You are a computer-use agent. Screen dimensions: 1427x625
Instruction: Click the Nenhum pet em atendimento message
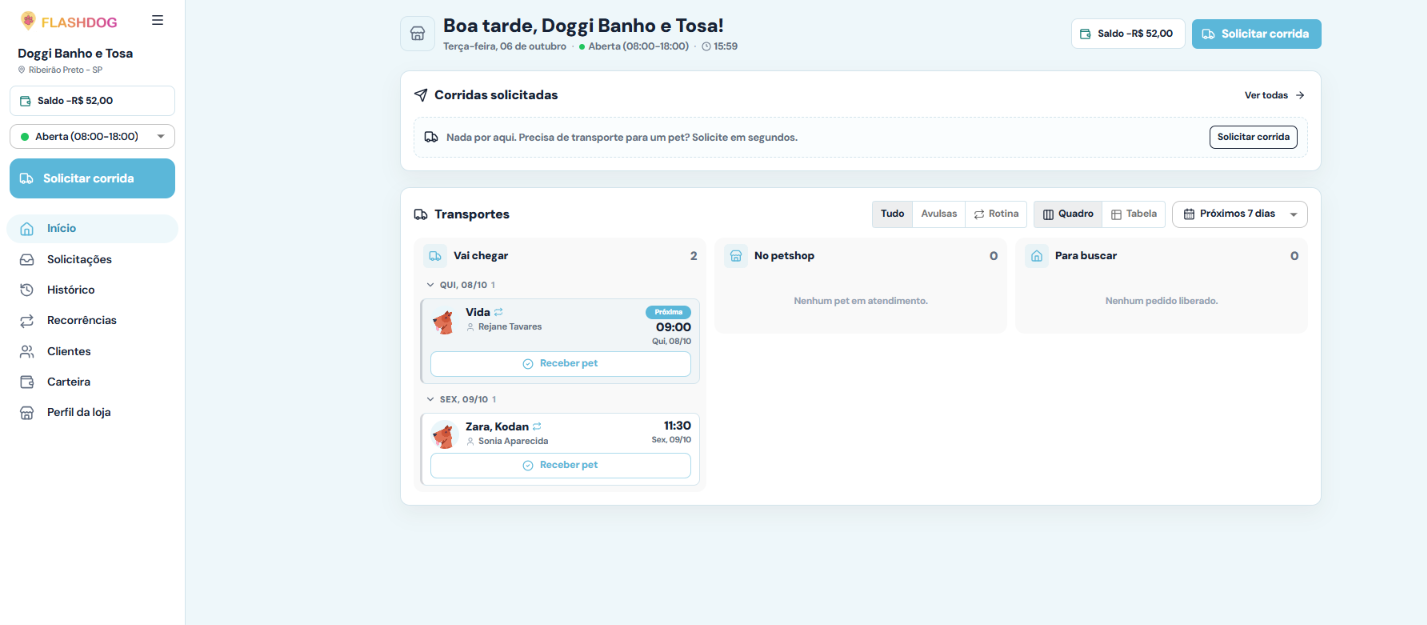pyautogui.click(x=861, y=301)
